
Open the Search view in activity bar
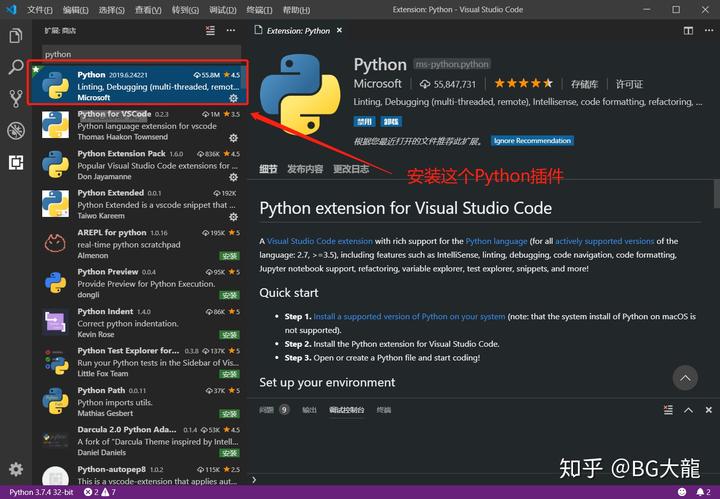pyautogui.click(x=16, y=67)
